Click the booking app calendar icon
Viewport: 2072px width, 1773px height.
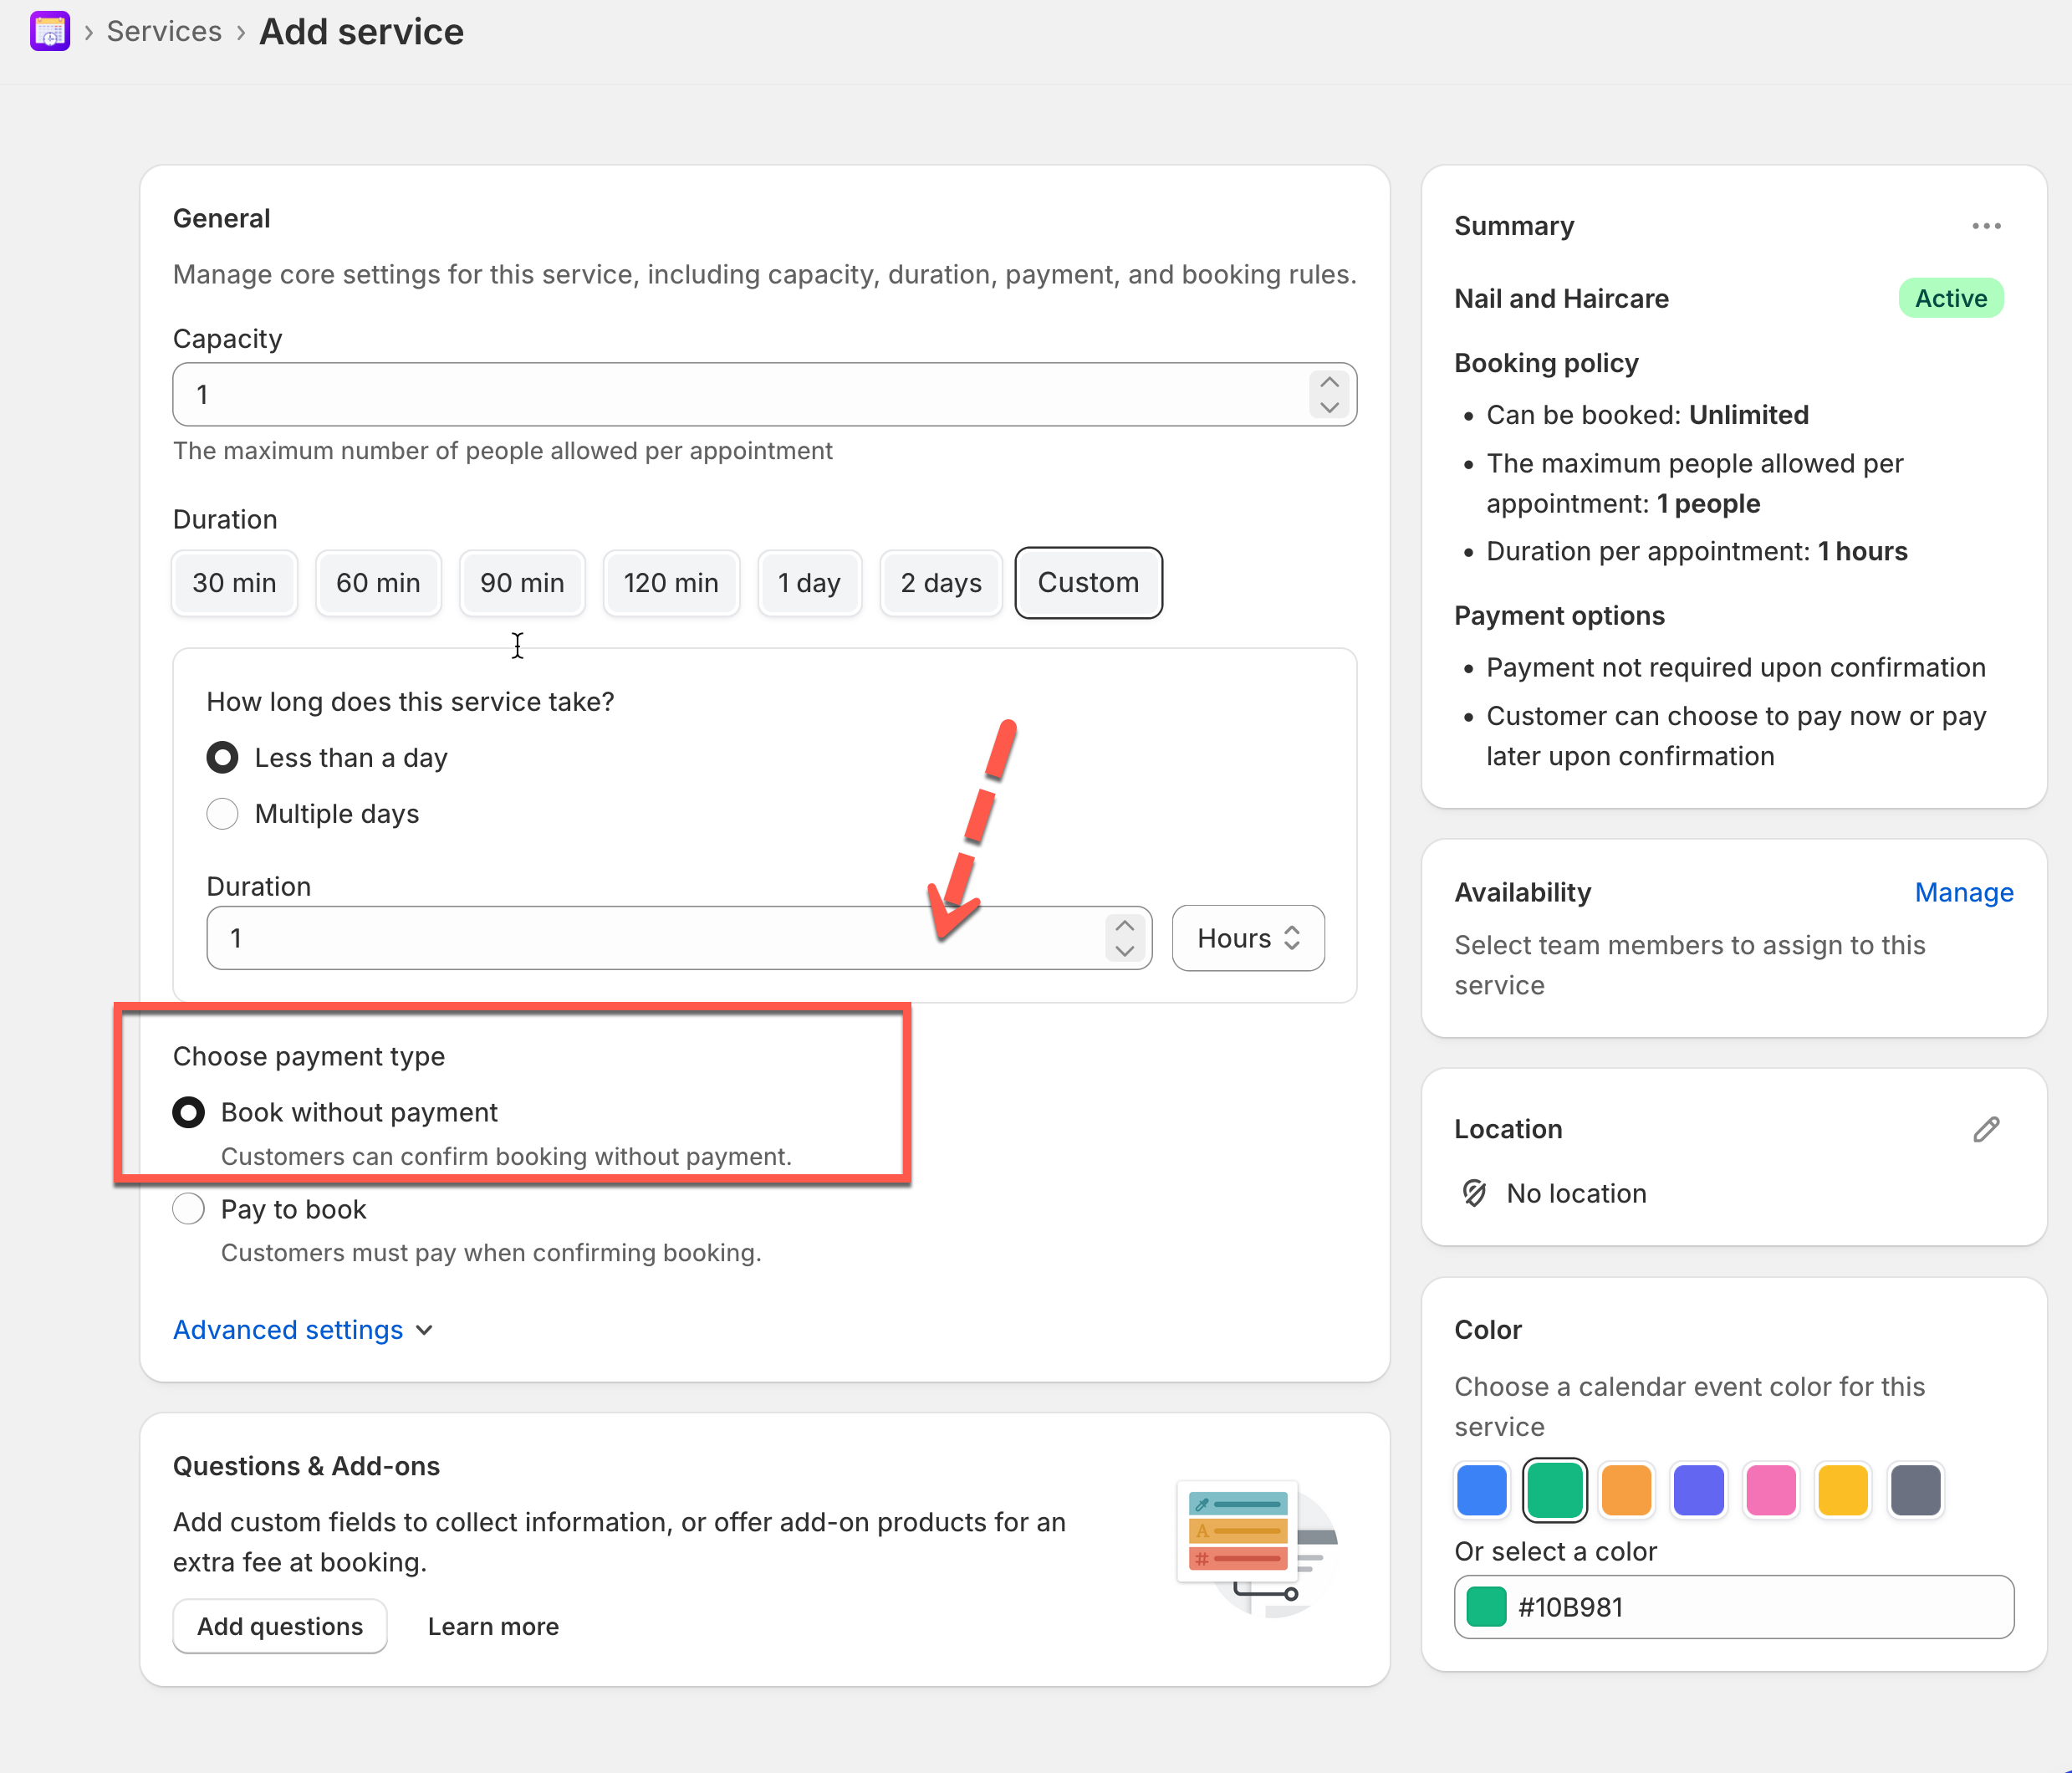[x=49, y=31]
